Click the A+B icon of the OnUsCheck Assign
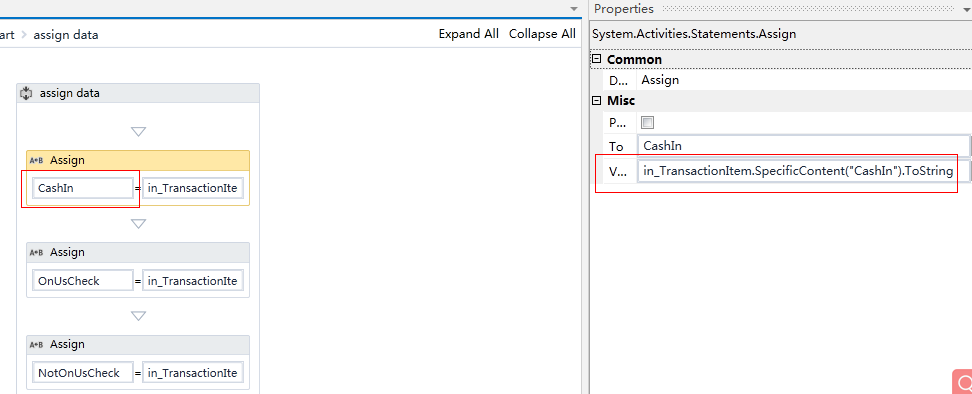The width and height of the screenshot is (972, 394). pos(37,253)
